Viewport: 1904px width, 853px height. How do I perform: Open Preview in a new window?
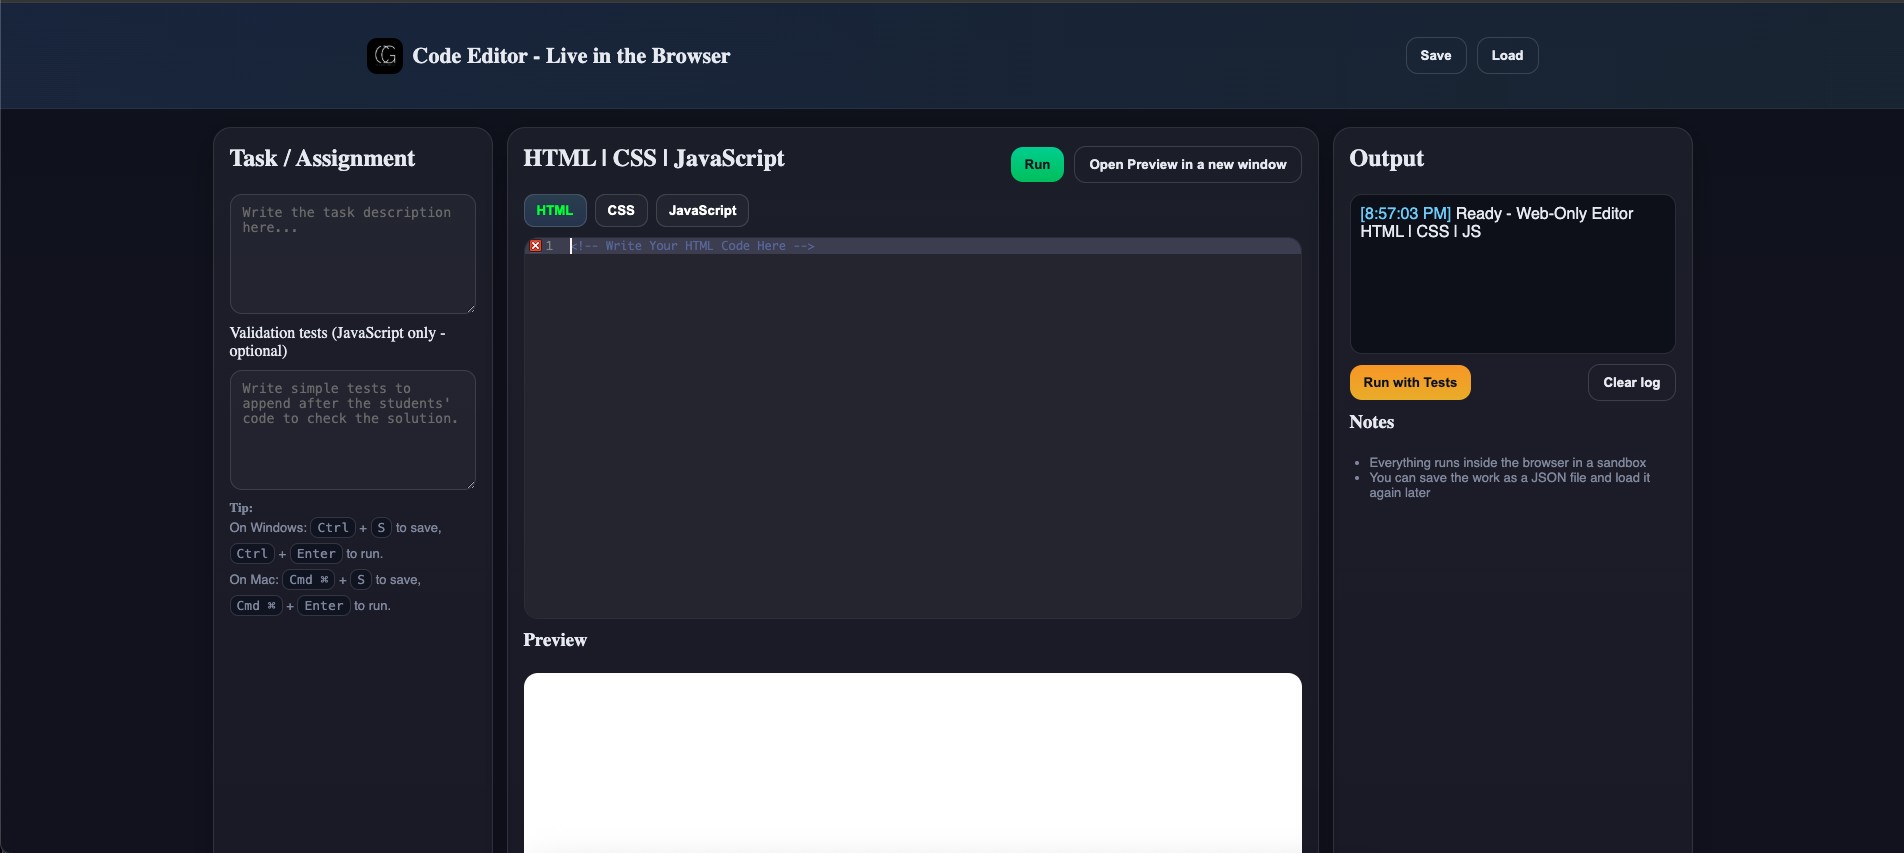(1187, 165)
